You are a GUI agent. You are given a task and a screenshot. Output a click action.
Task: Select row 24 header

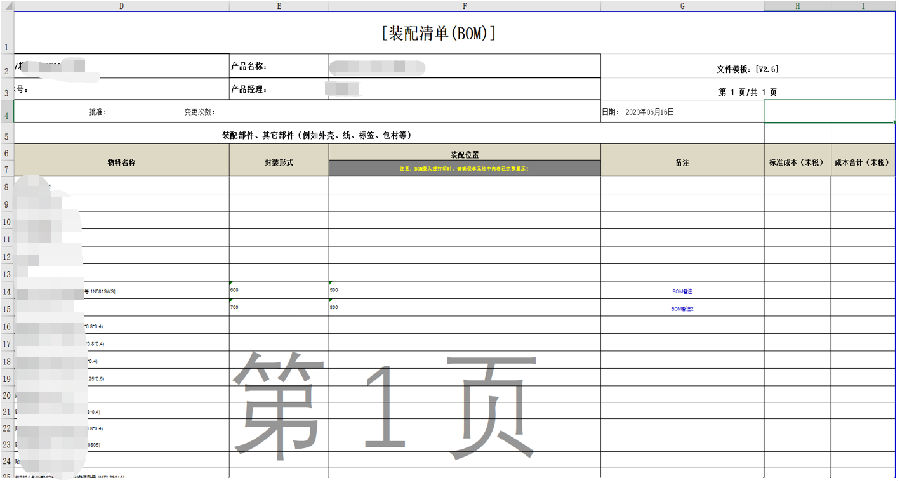pyautogui.click(x=6, y=461)
